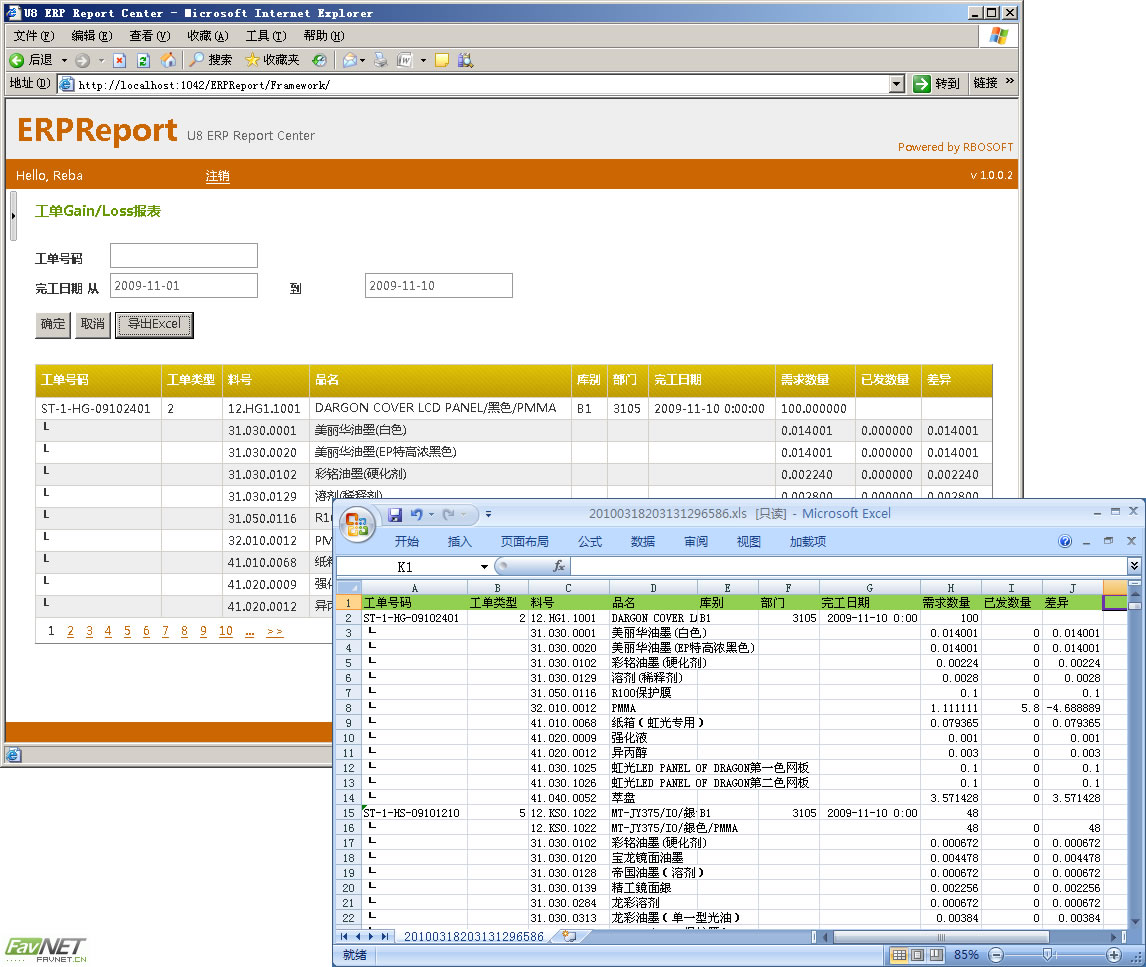
Task: Open IE mail button dropdown arrow
Action: 363,60
